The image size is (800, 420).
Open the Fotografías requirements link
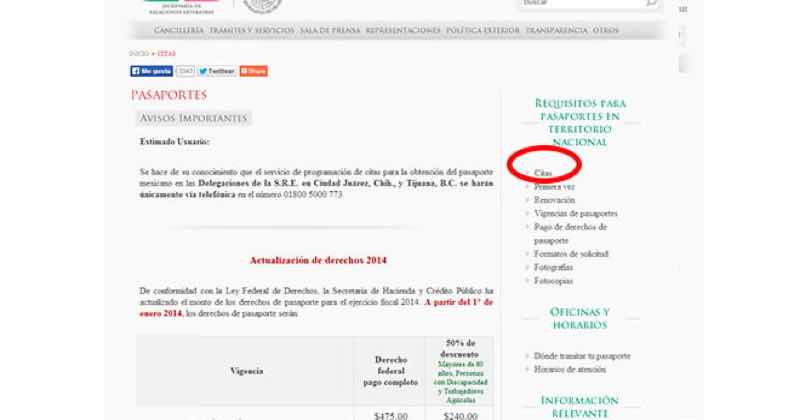(x=554, y=267)
